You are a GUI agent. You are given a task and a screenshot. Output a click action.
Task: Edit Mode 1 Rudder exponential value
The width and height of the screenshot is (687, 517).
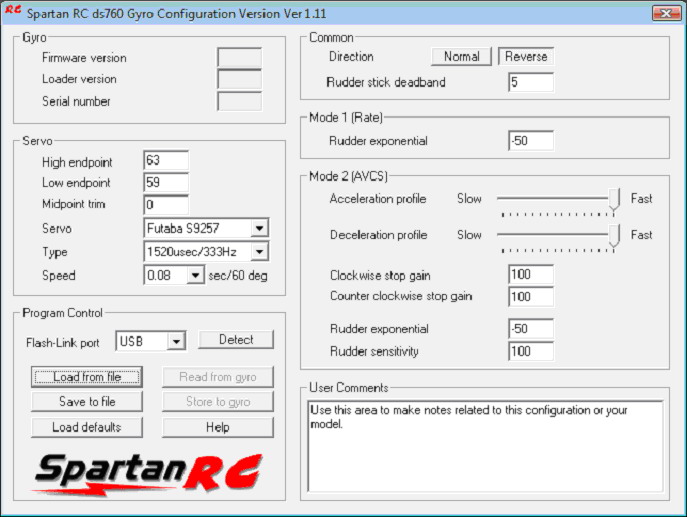coord(531,141)
